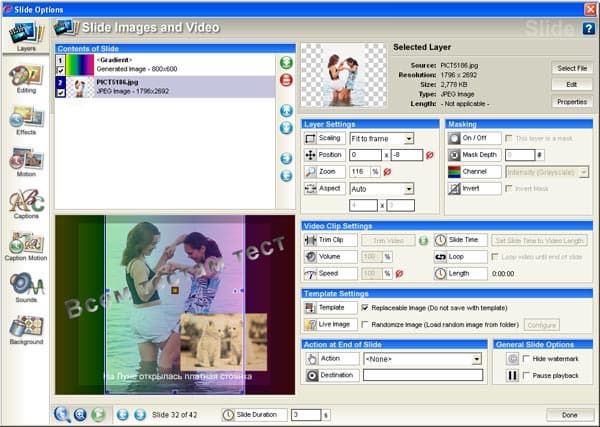Click the Destination input field

(423, 375)
